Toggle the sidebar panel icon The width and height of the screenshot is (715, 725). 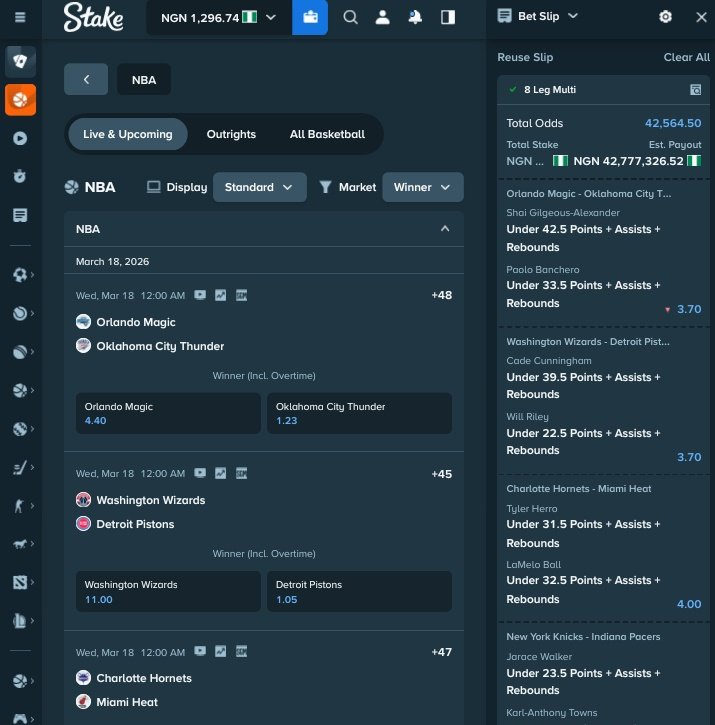coord(448,18)
